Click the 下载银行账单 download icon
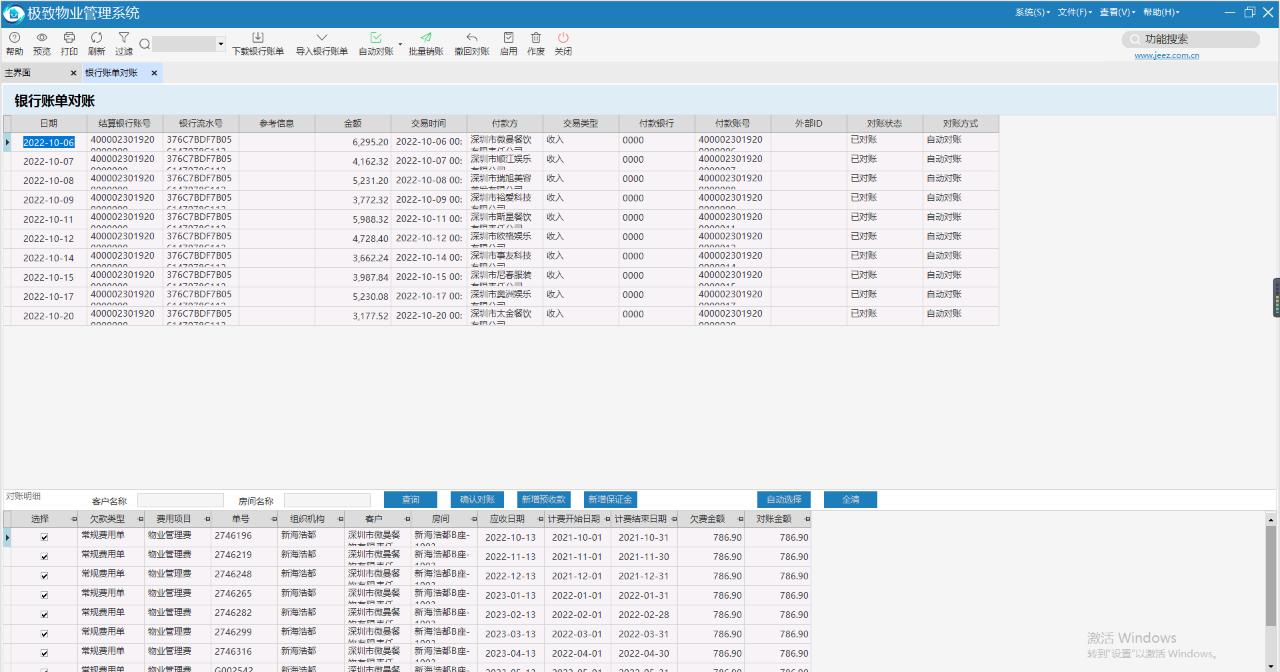Screen dimensions: 1280x672 pyautogui.click(x=258, y=38)
